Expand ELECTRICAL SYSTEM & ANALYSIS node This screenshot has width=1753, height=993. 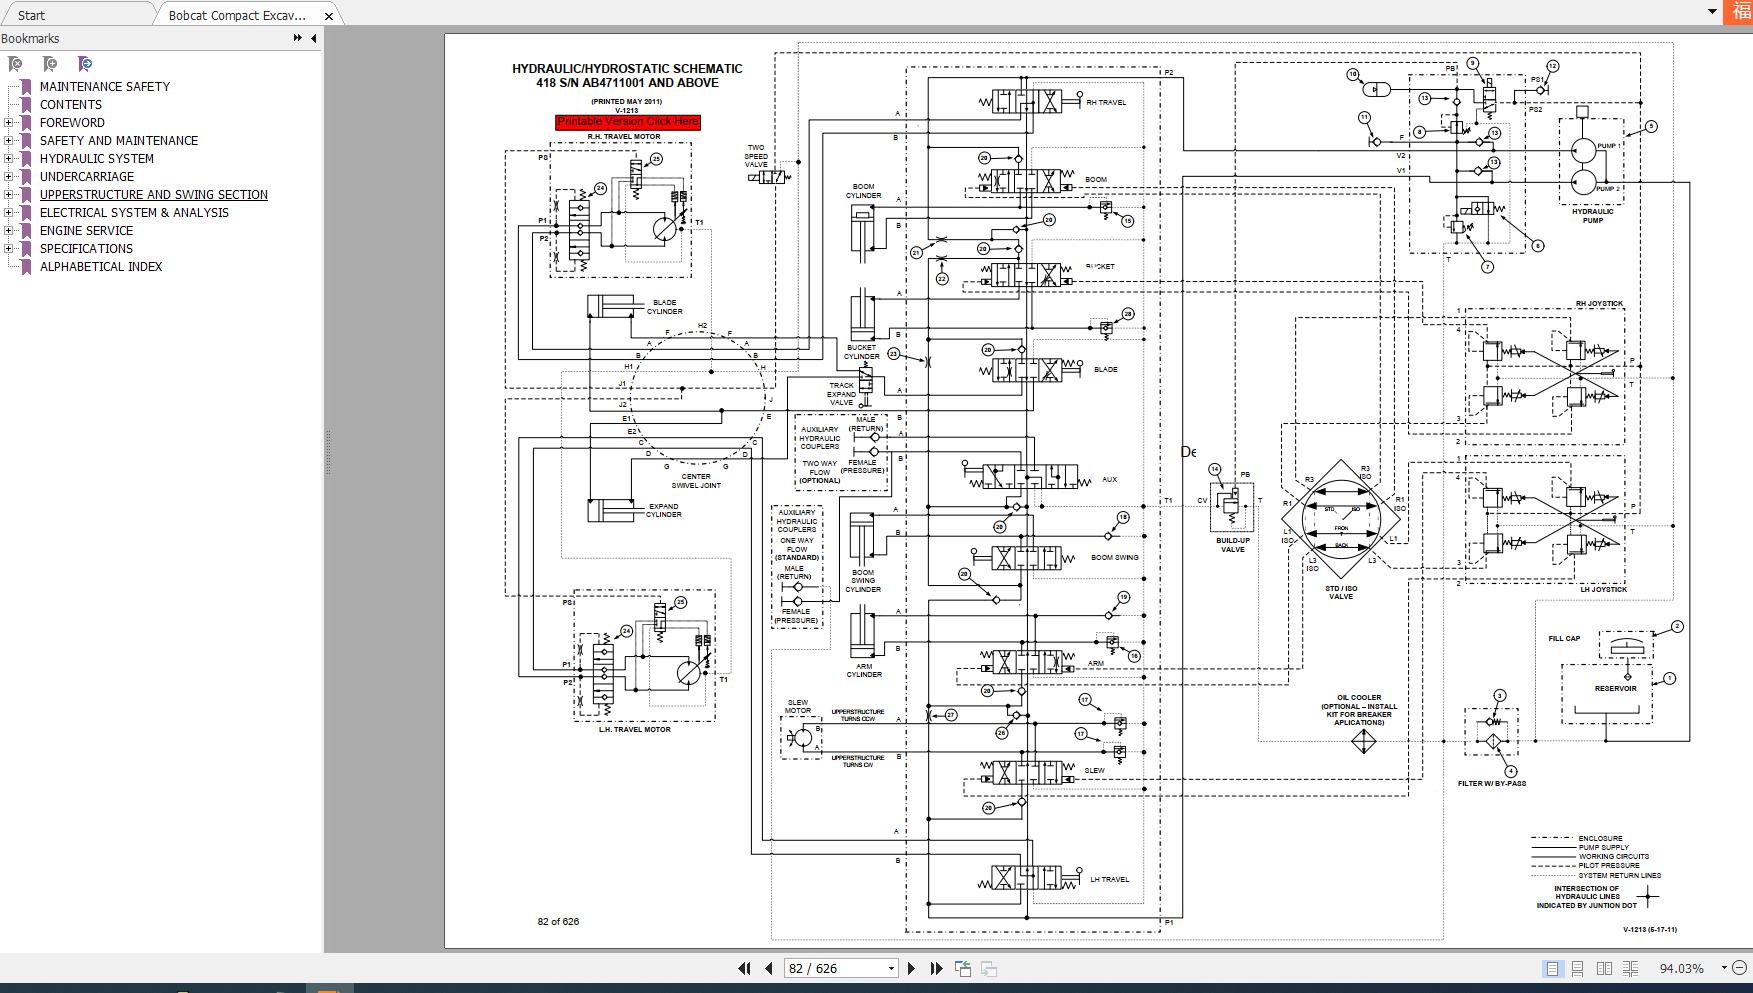[x=9, y=213]
